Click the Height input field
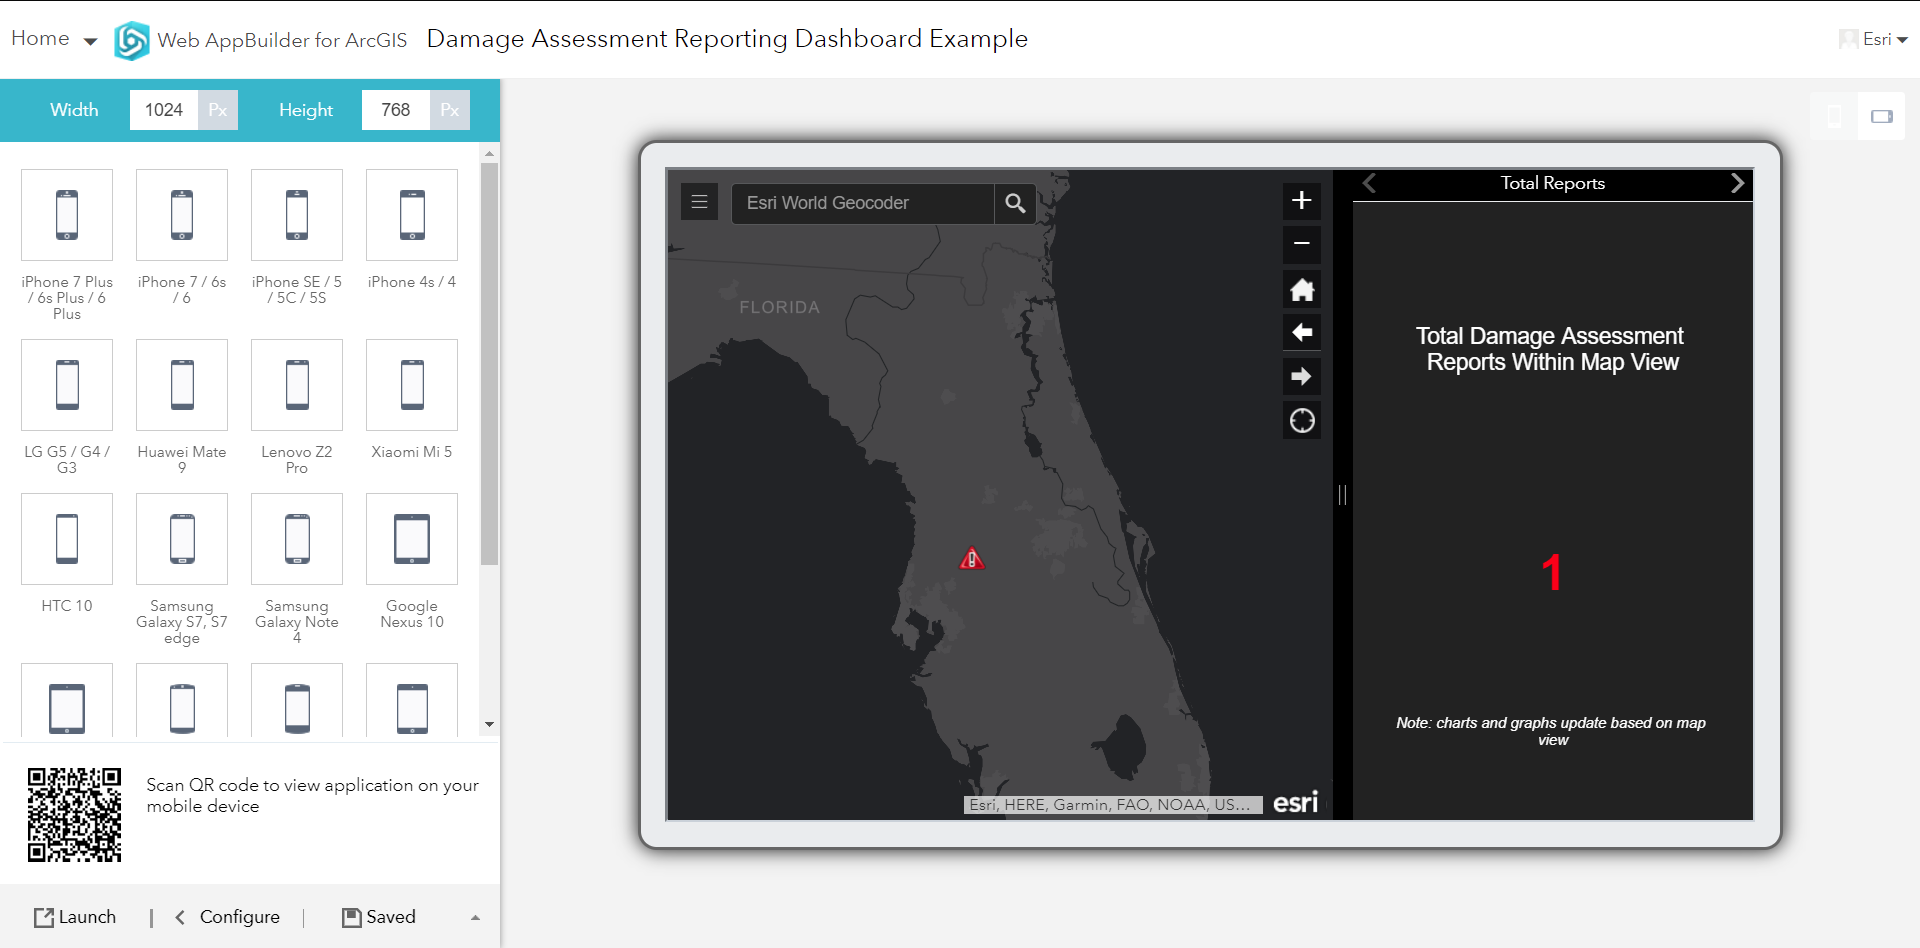The image size is (1920, 948). tap(396, 110)
